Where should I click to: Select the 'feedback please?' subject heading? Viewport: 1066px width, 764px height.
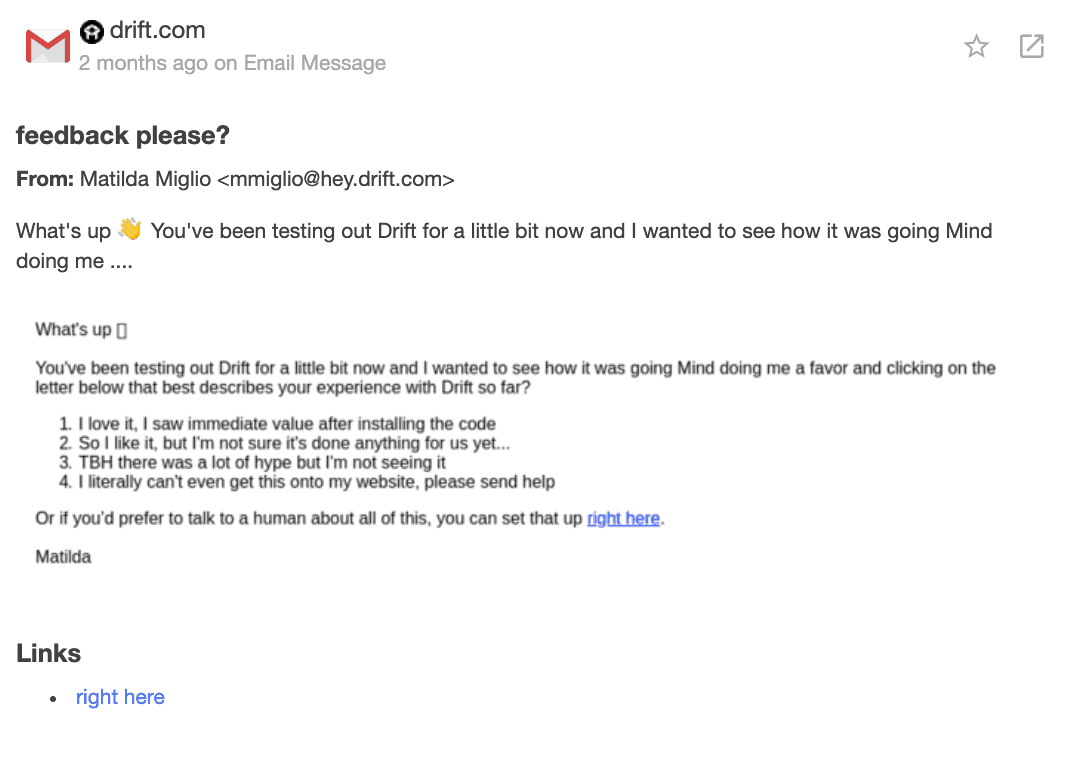coord(122,135)
